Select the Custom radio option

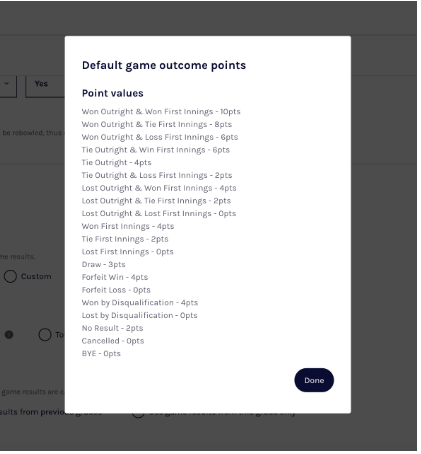(x=10, y=276)
